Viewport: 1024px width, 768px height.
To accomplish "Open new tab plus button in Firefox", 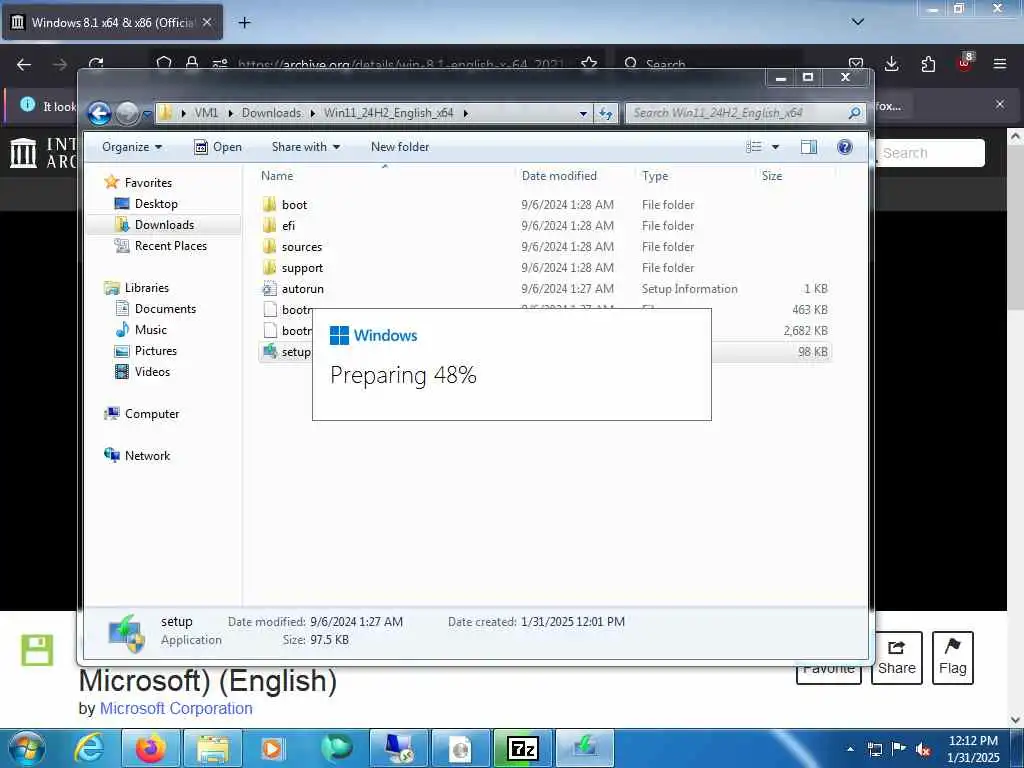I will tap(244, 23).
